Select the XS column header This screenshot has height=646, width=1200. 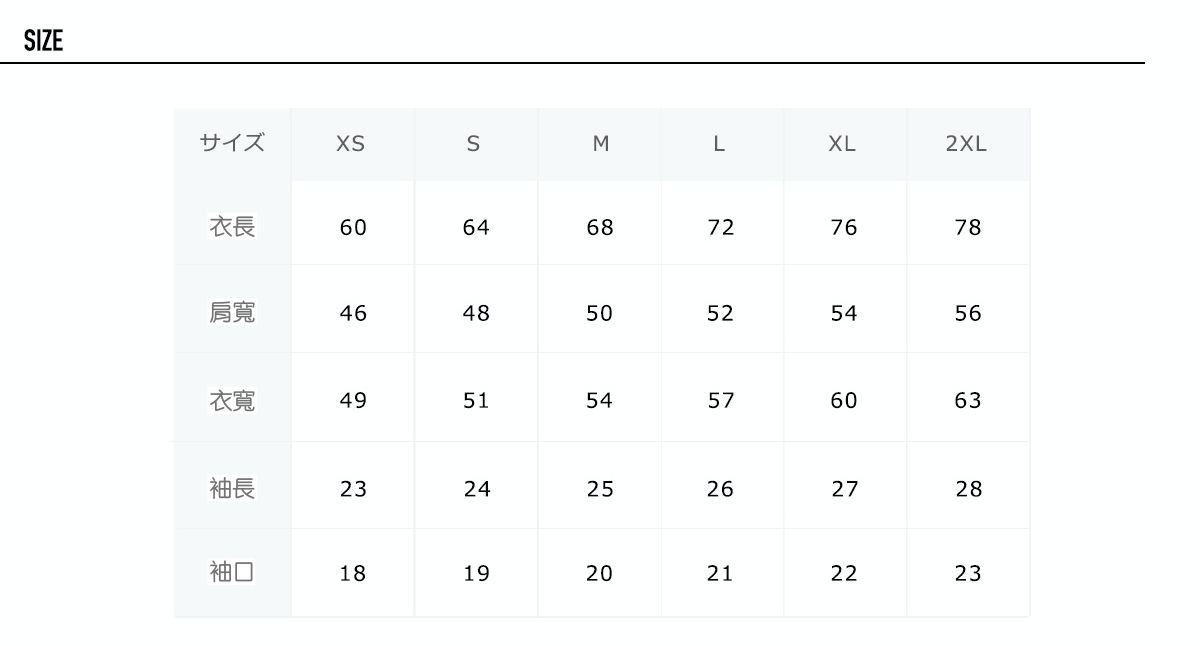click(x=351, y=144)
